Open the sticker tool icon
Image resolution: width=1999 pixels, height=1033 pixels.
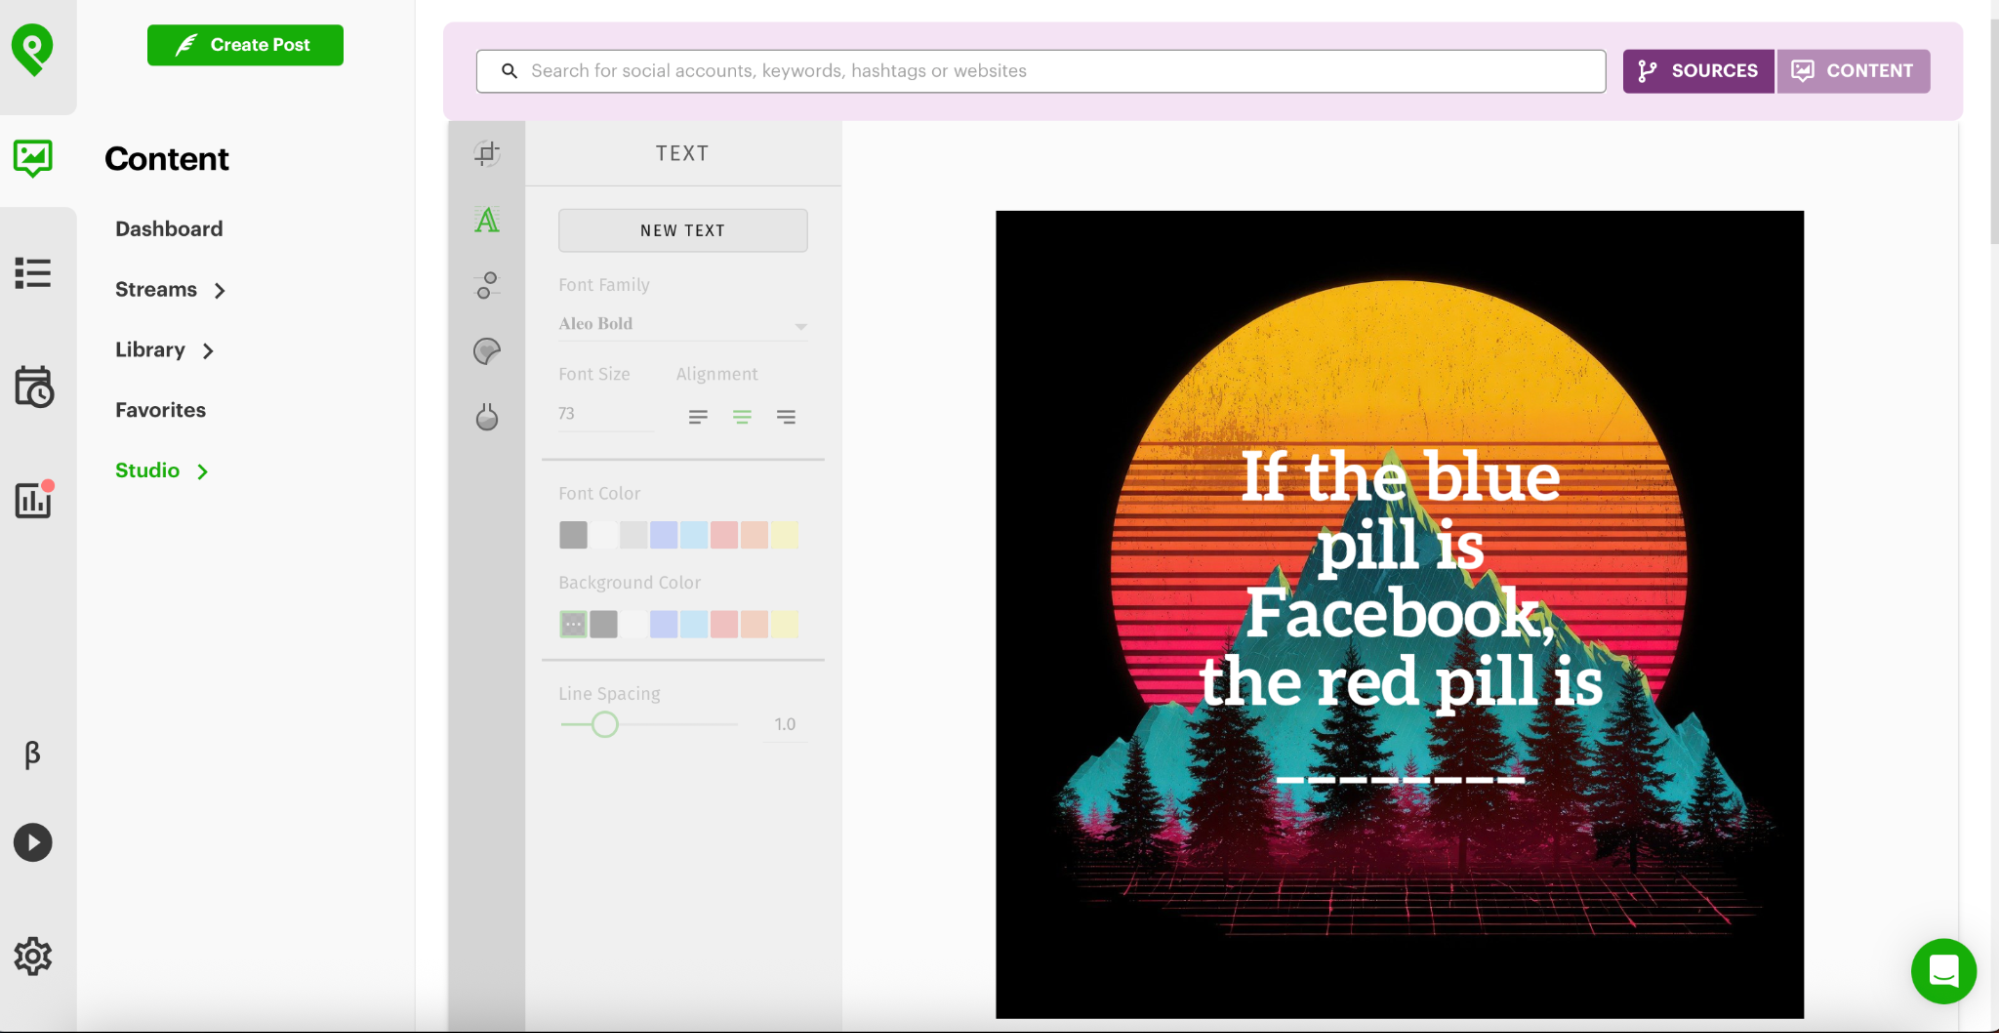pyautogui.click(x=487, y=351)
